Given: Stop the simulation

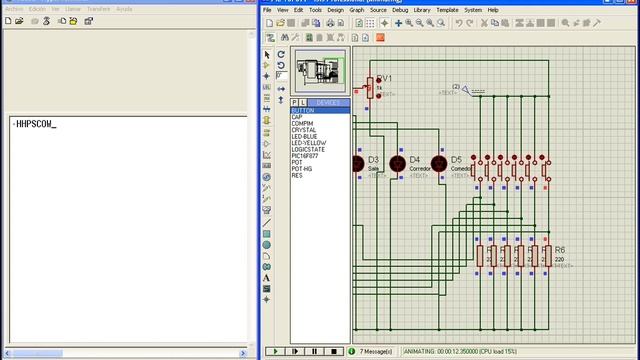Looking at the screenshot, I should click(x=334, y=351).
